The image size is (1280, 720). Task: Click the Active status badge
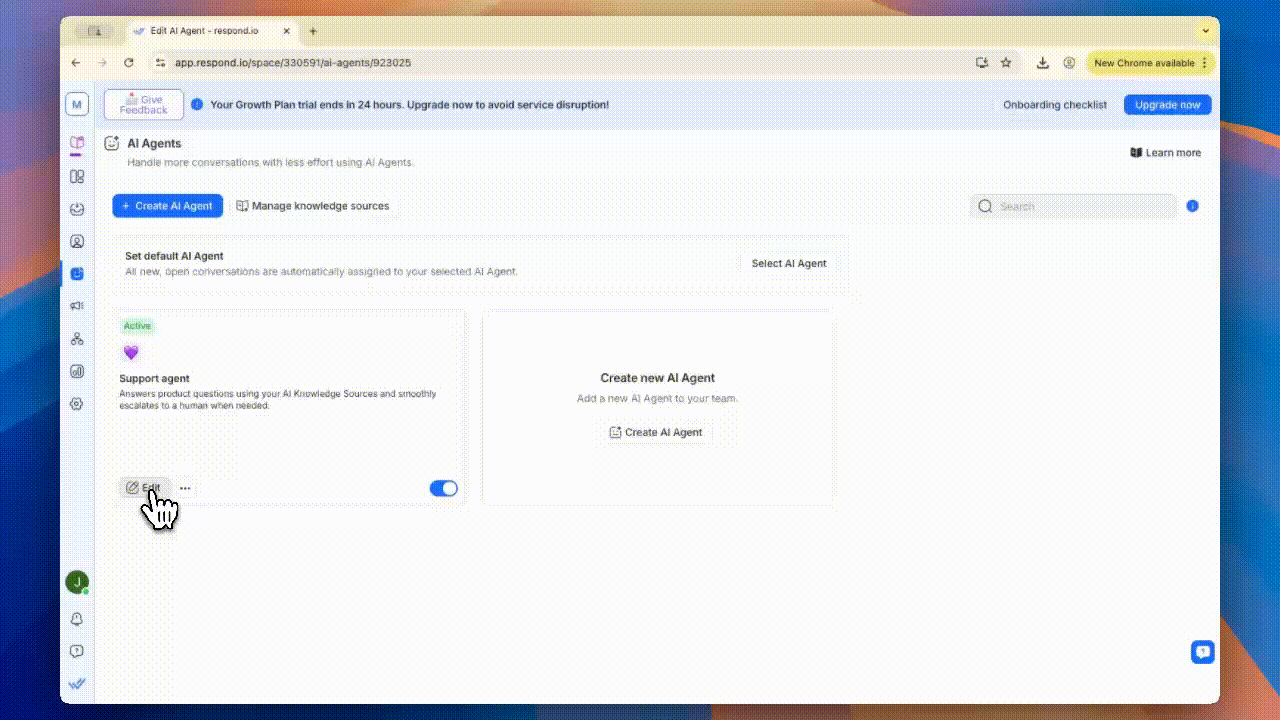[x=137, y=326]
